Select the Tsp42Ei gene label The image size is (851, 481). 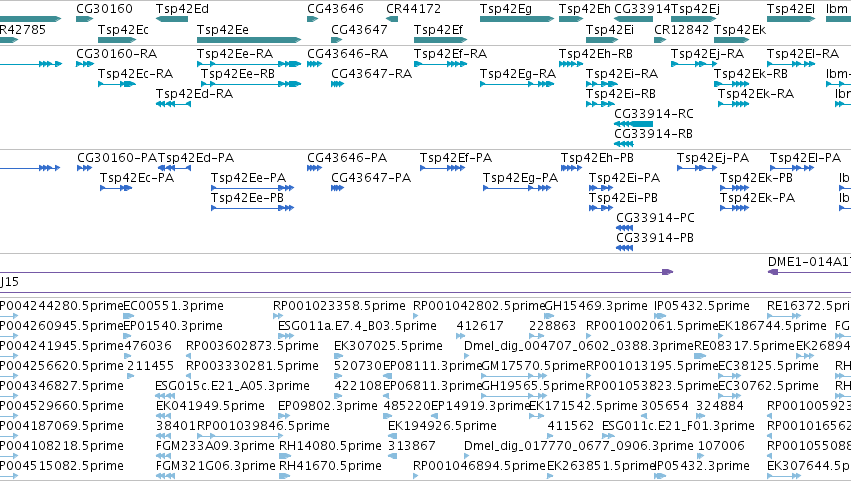tap(609, 29)
